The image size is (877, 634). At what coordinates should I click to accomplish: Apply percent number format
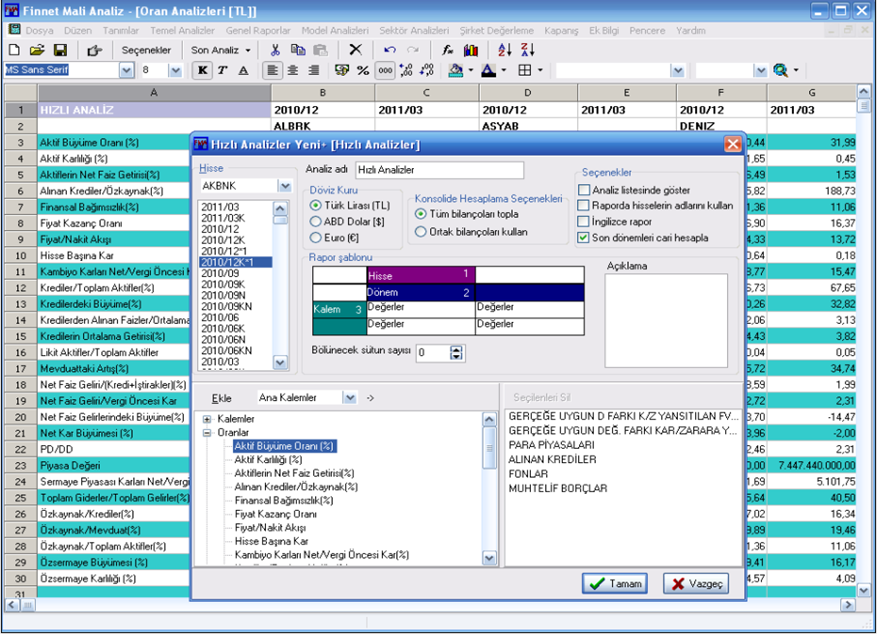point(363,70)
